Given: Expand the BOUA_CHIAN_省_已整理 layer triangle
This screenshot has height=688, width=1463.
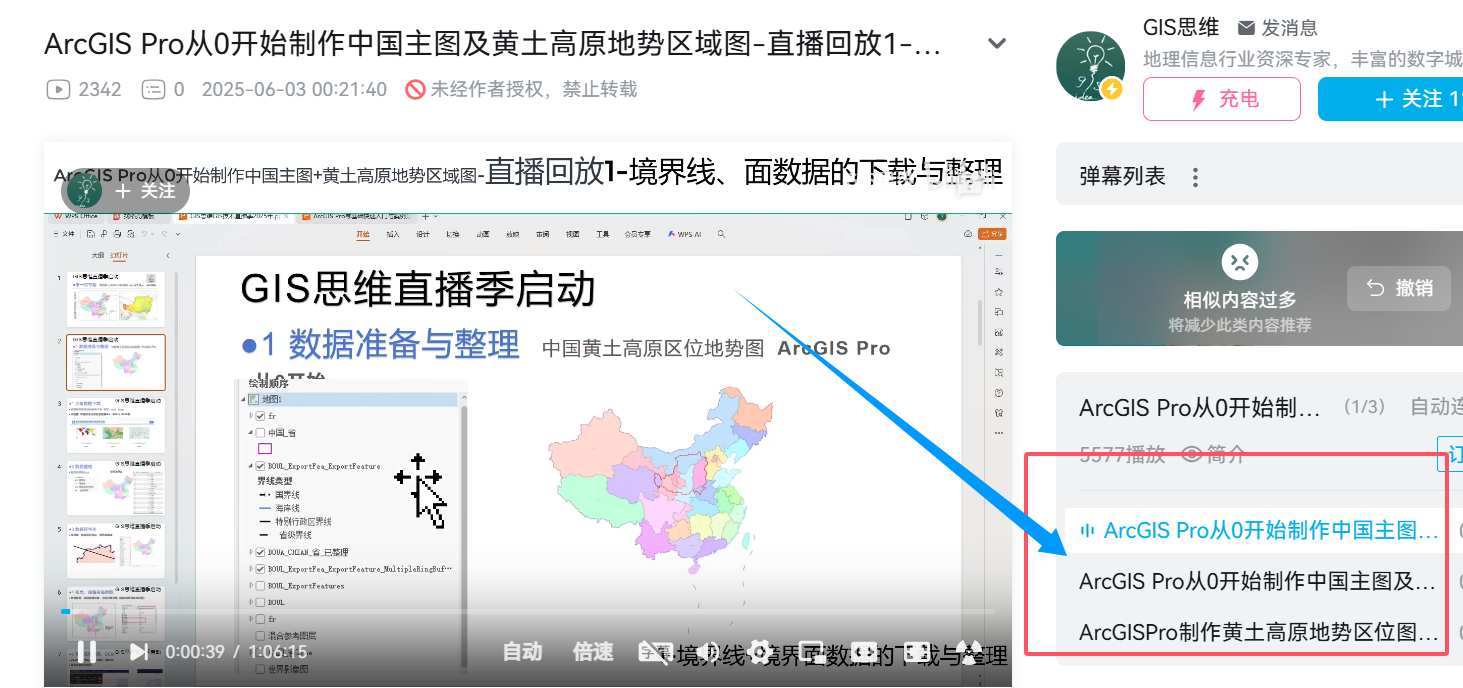Looking at the screenshot, I should pos(250,552).
